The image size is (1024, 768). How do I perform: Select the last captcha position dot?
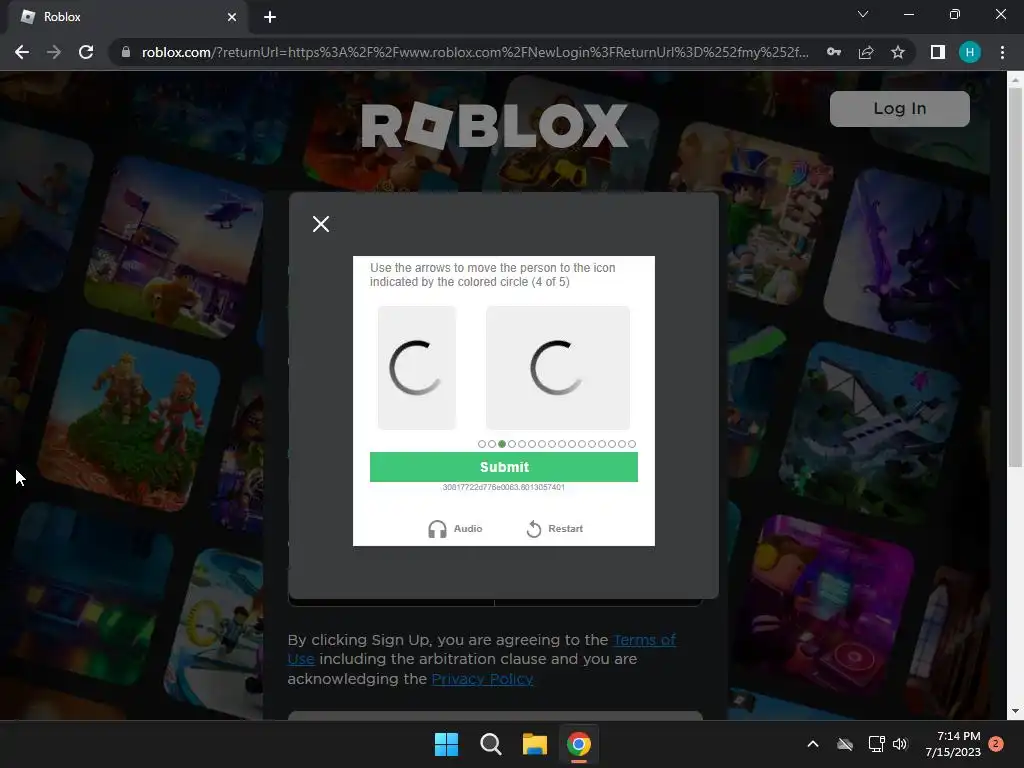(x=632, y=444)
